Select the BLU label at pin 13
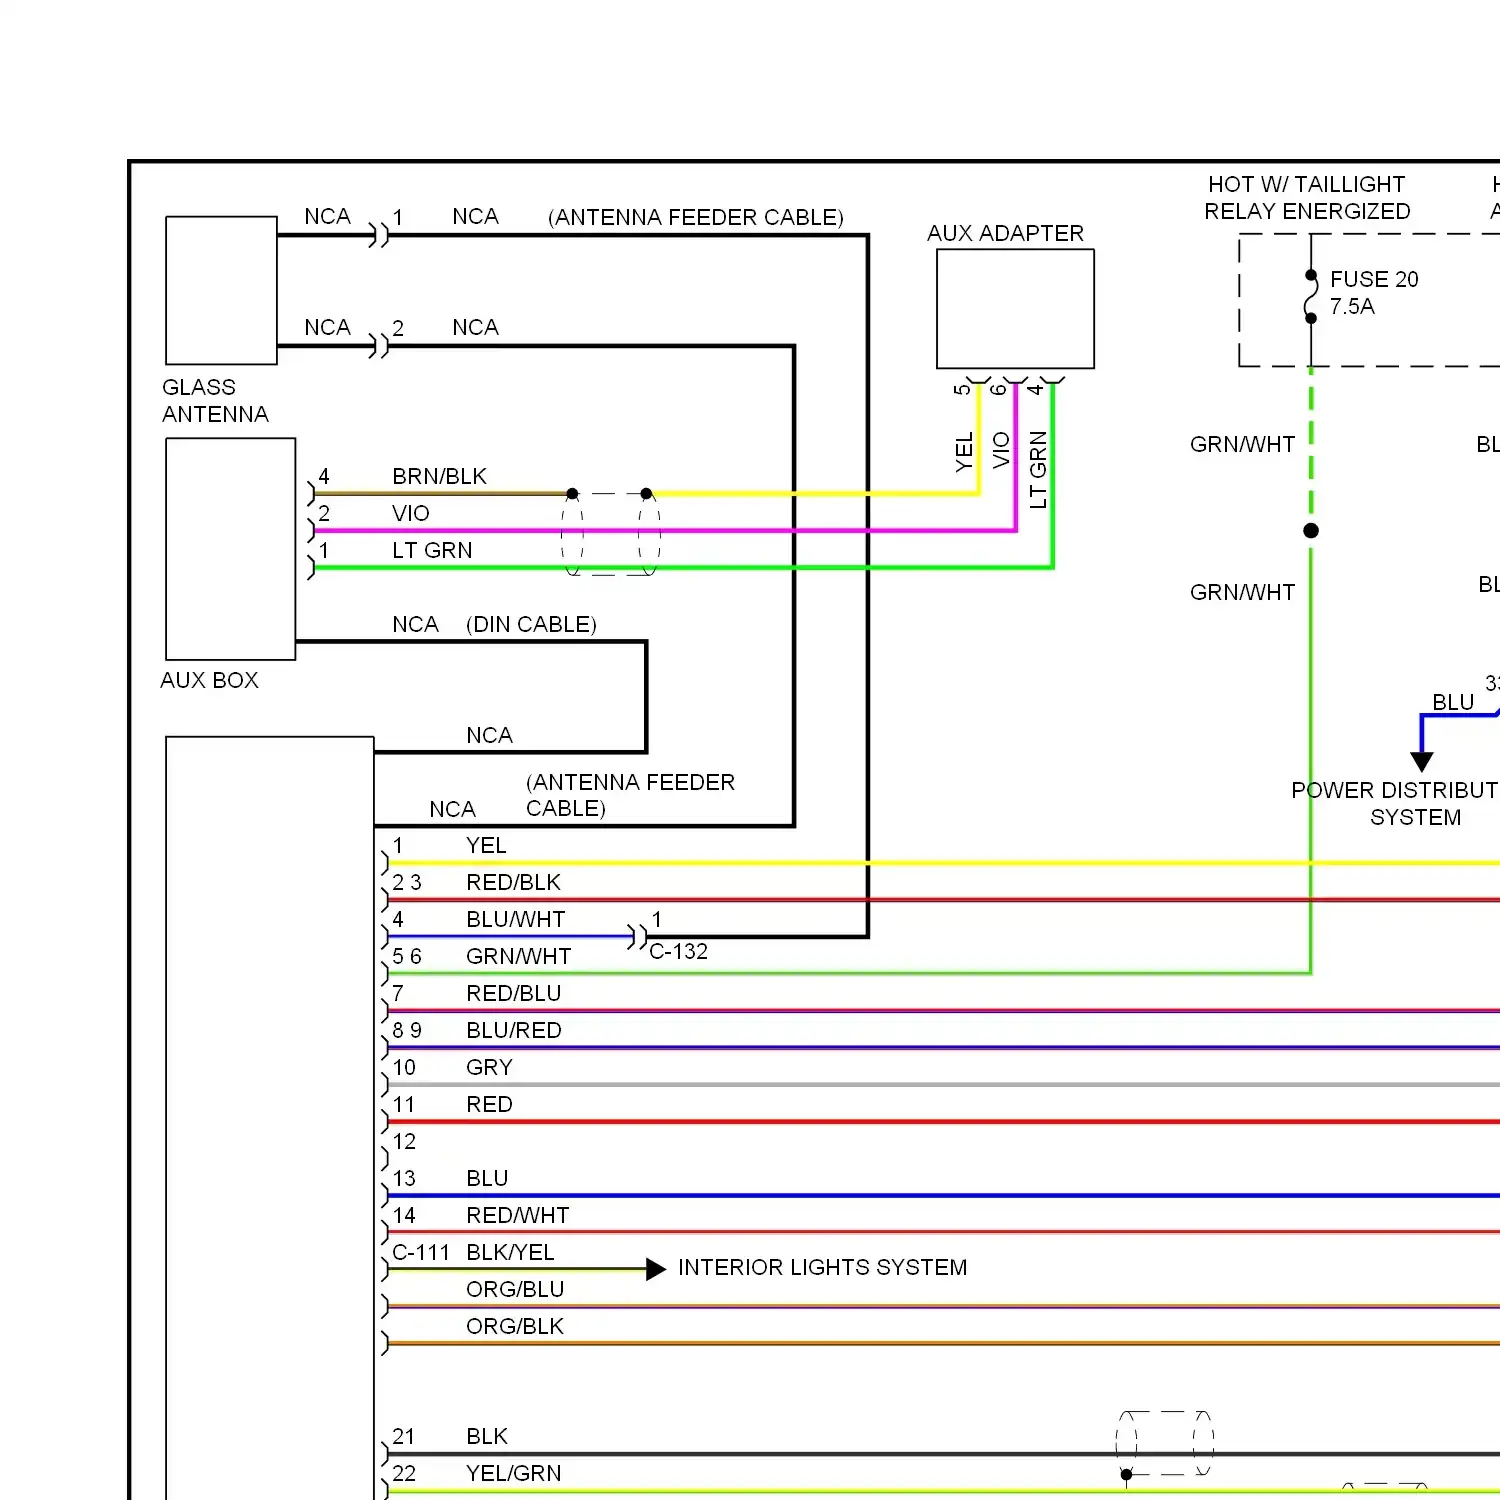 (487, 1178)
